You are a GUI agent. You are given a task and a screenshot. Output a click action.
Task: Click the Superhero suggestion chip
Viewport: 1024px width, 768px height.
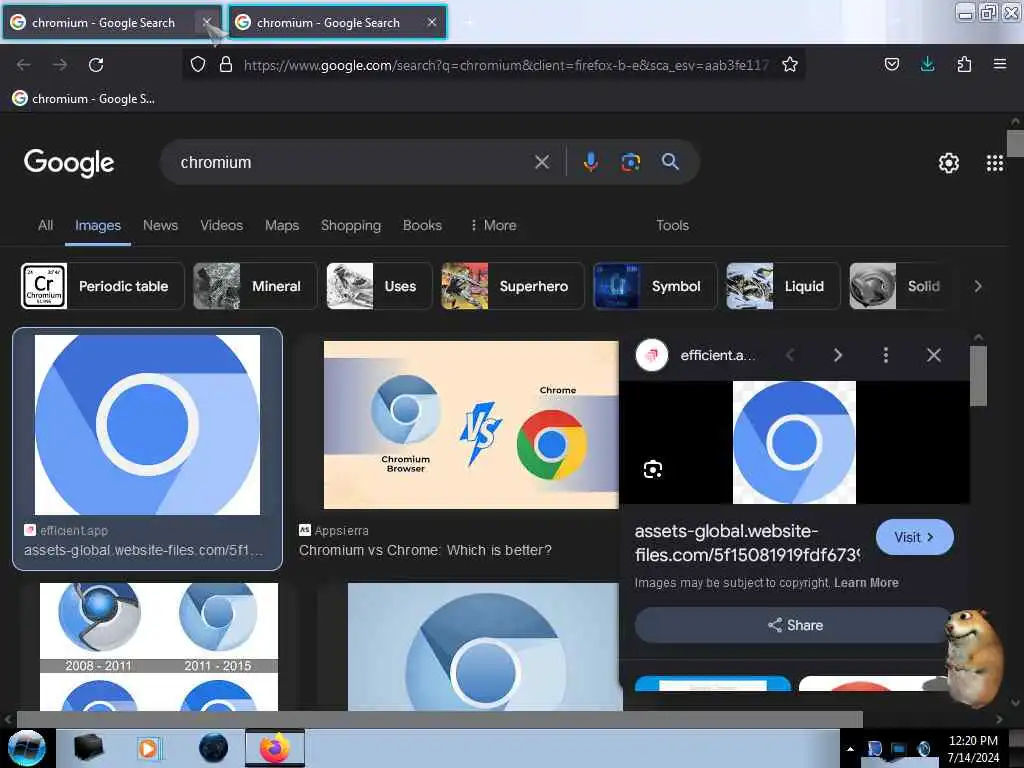click(x=513, y=286)
